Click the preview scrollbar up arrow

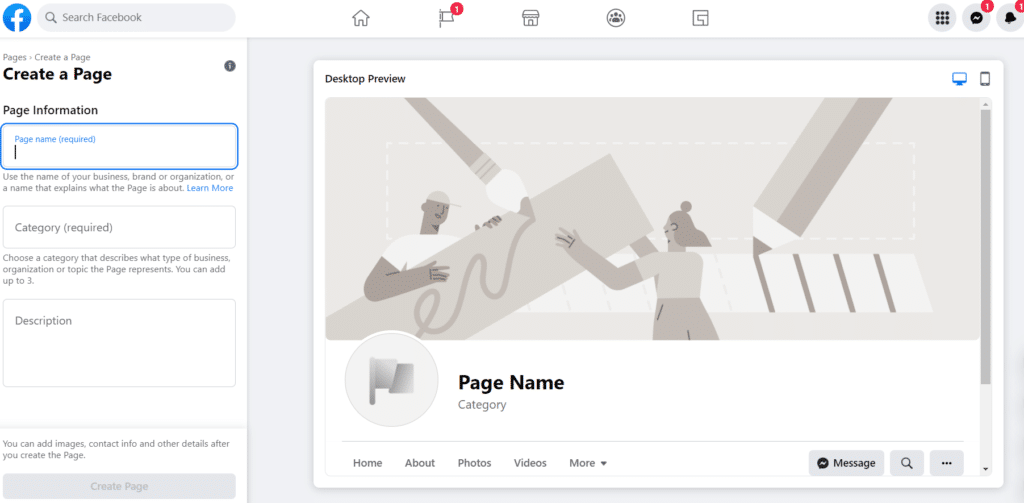(x=985, y=103)
